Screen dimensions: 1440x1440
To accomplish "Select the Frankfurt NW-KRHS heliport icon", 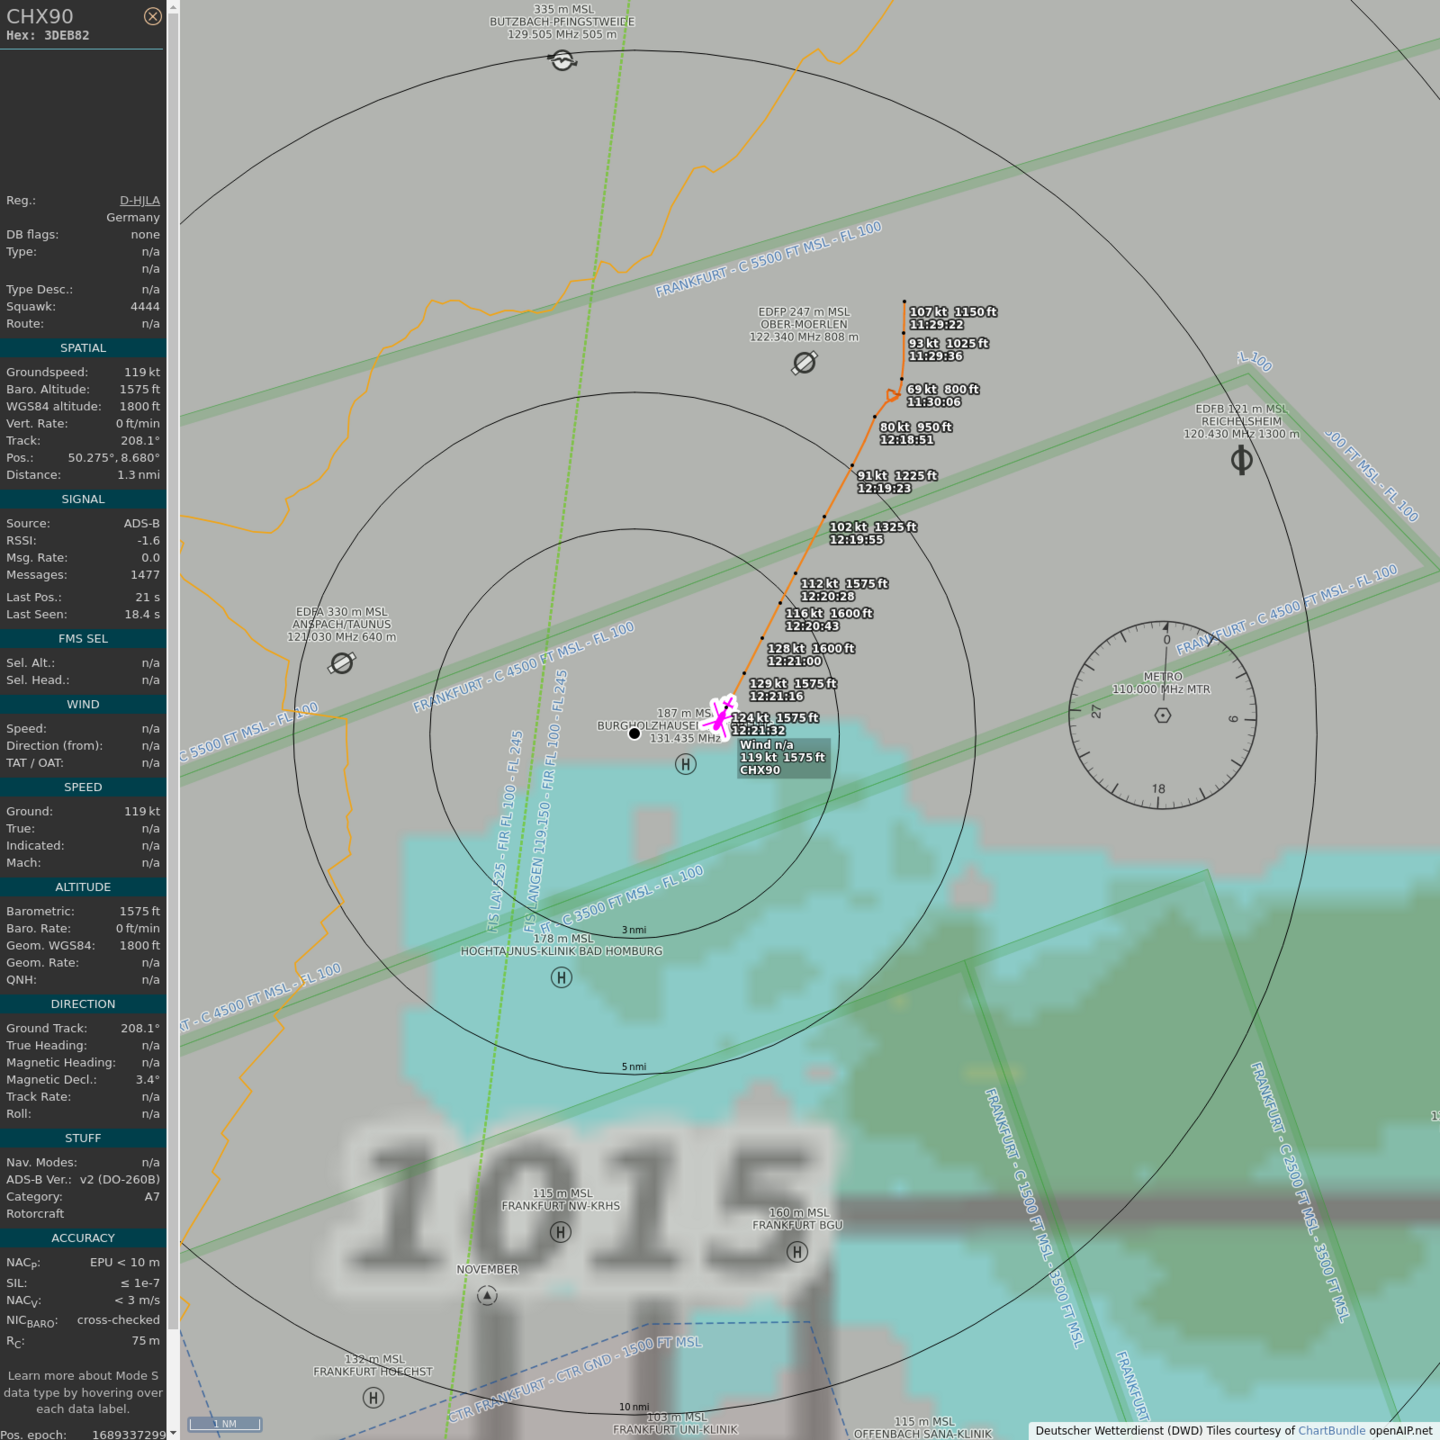I will pos(561,1232).
